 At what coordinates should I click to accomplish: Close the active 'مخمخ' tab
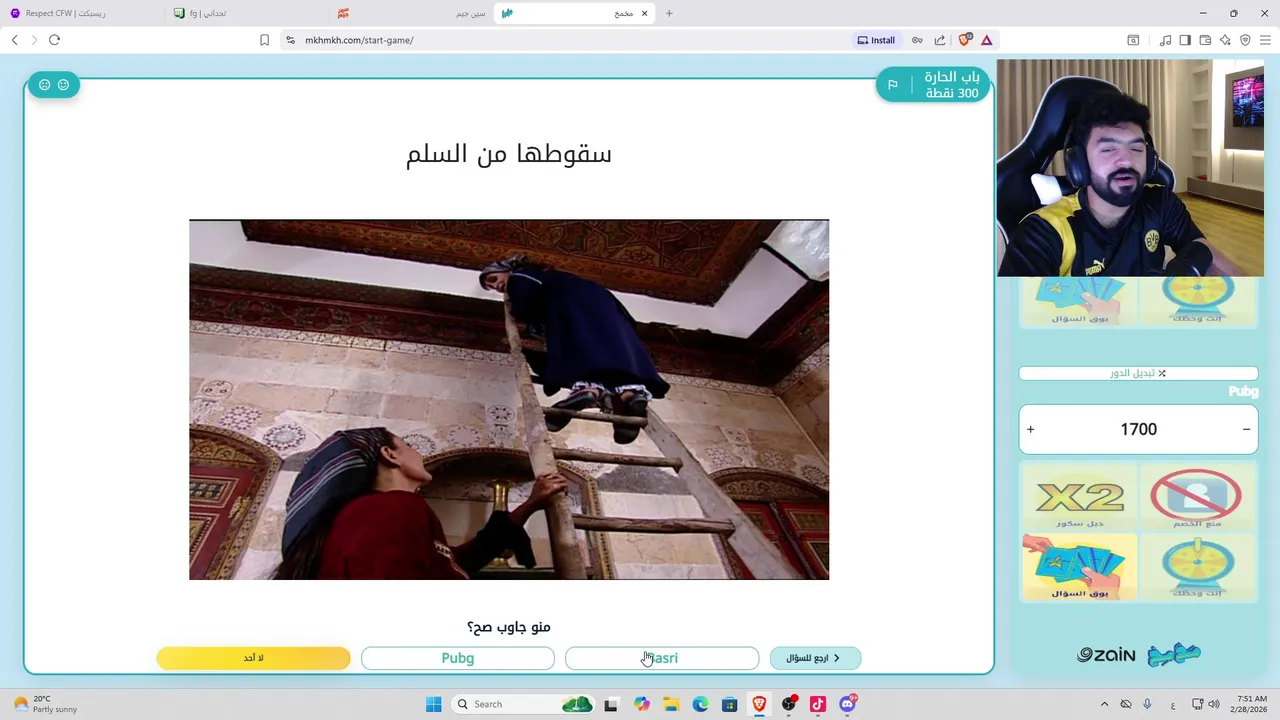click(x=645, y=13)
